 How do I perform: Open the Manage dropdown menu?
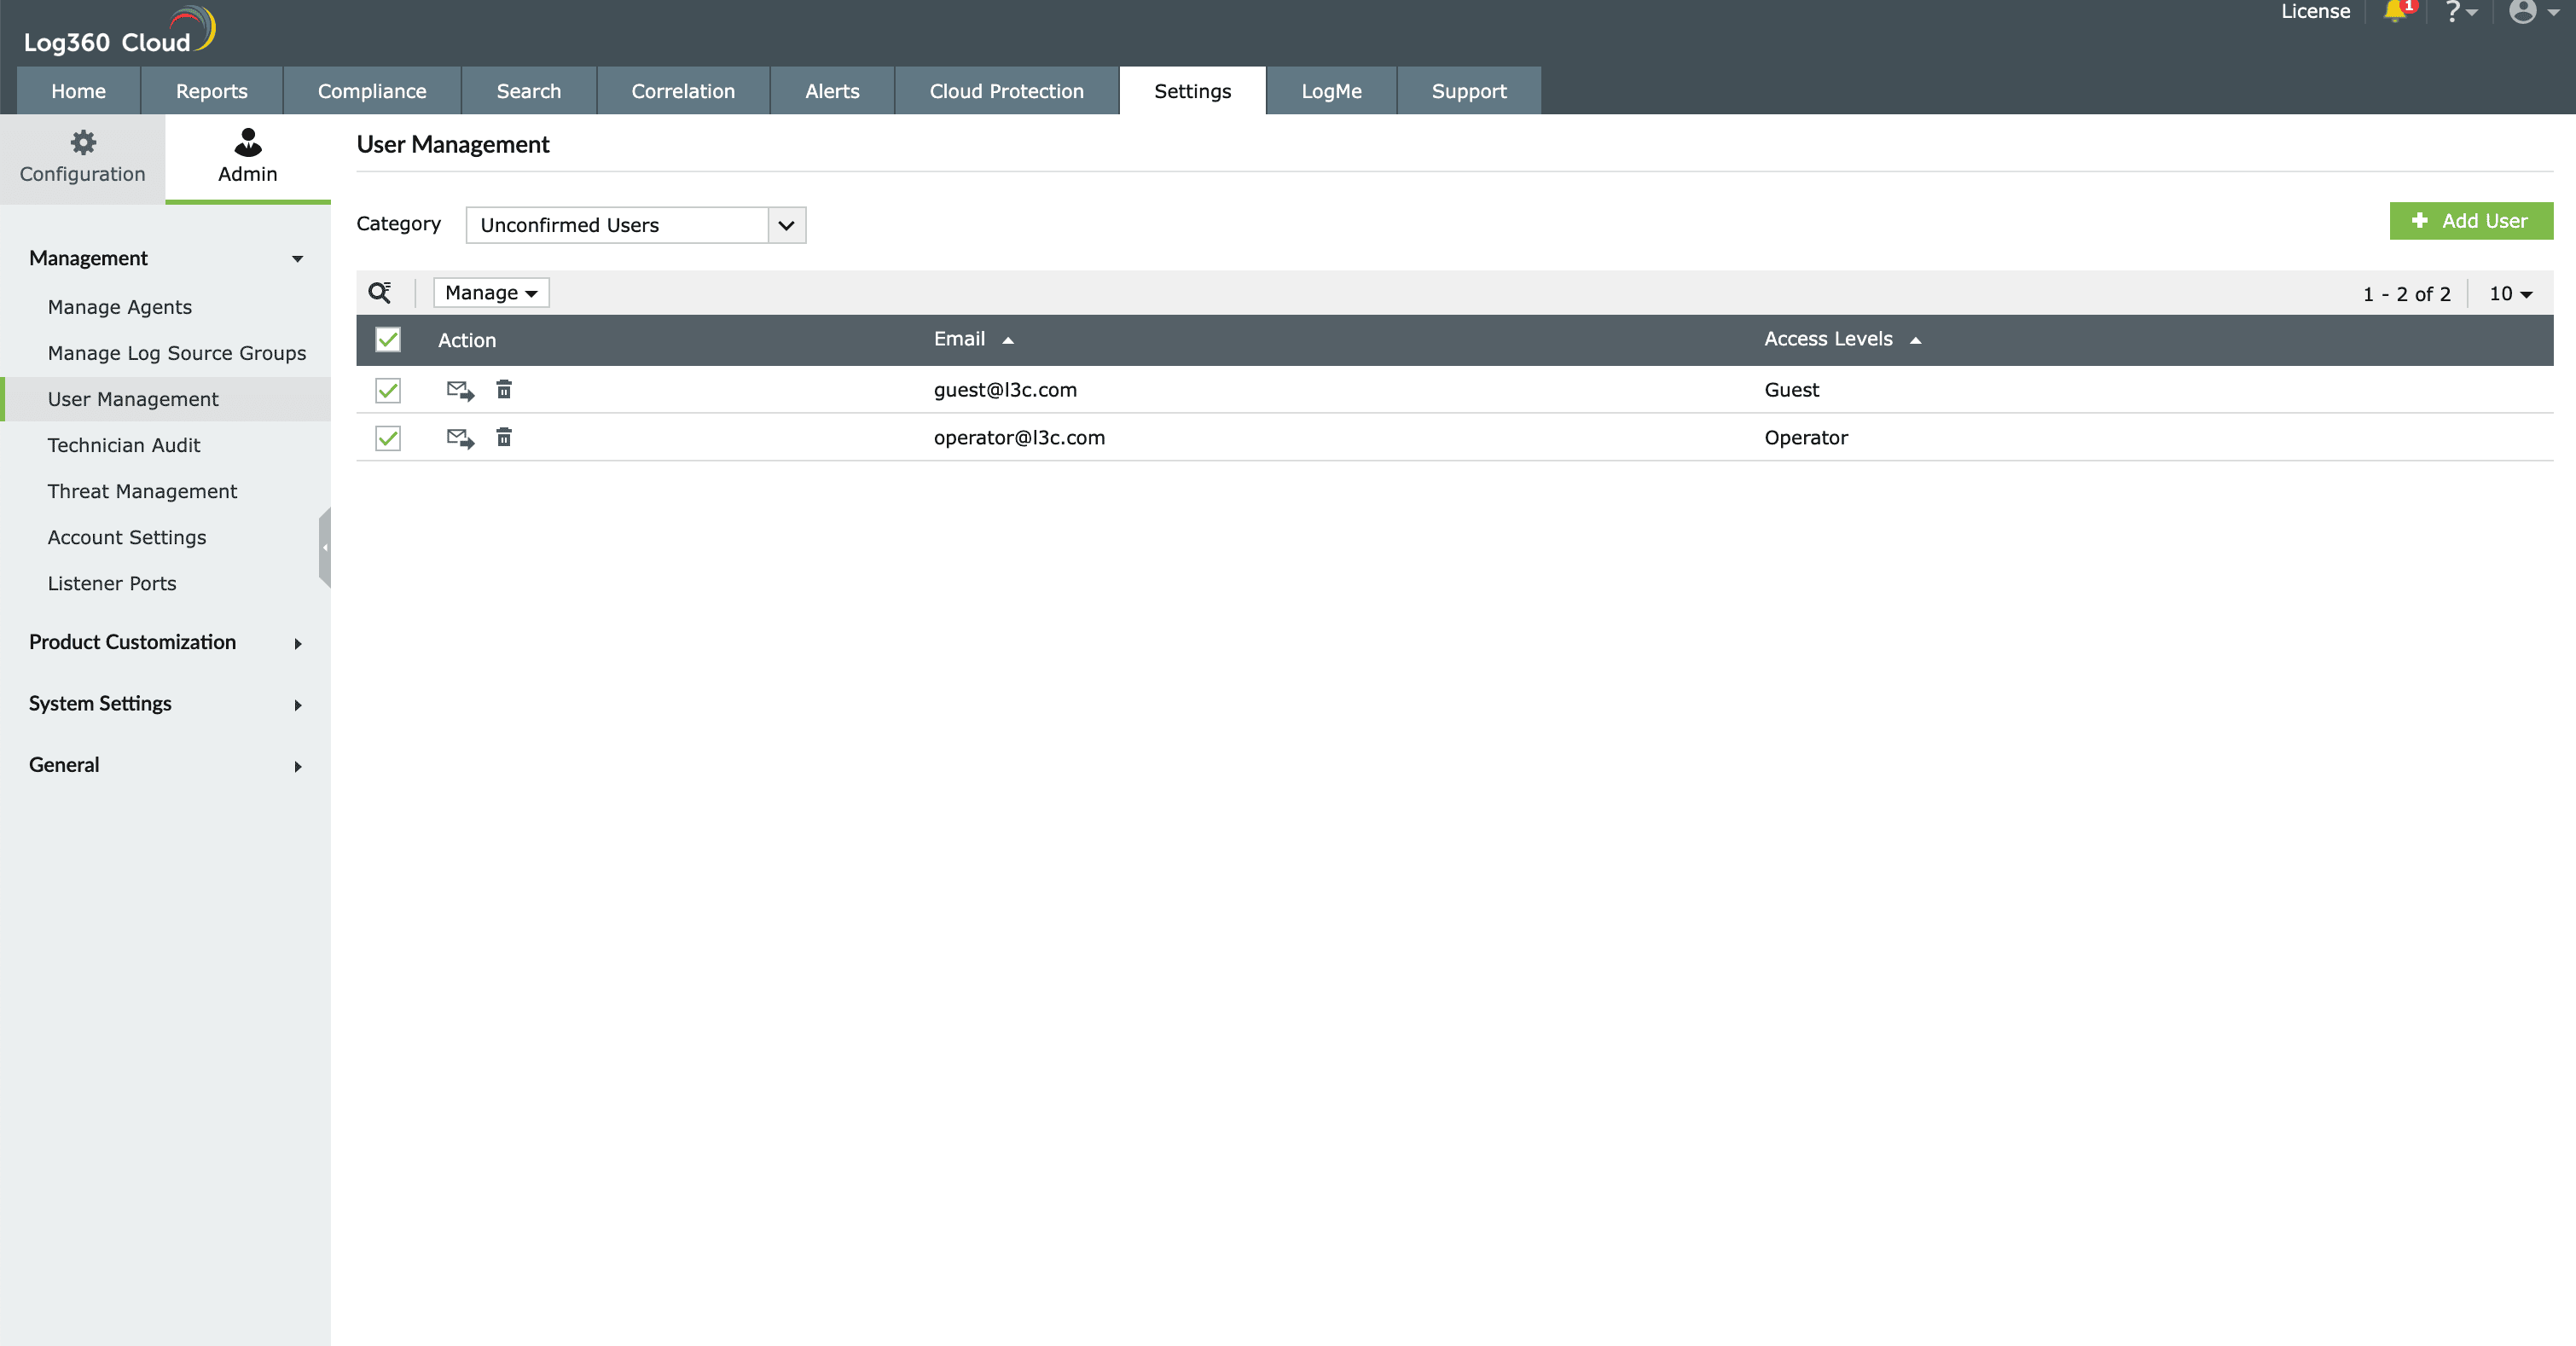click(491, 292)
